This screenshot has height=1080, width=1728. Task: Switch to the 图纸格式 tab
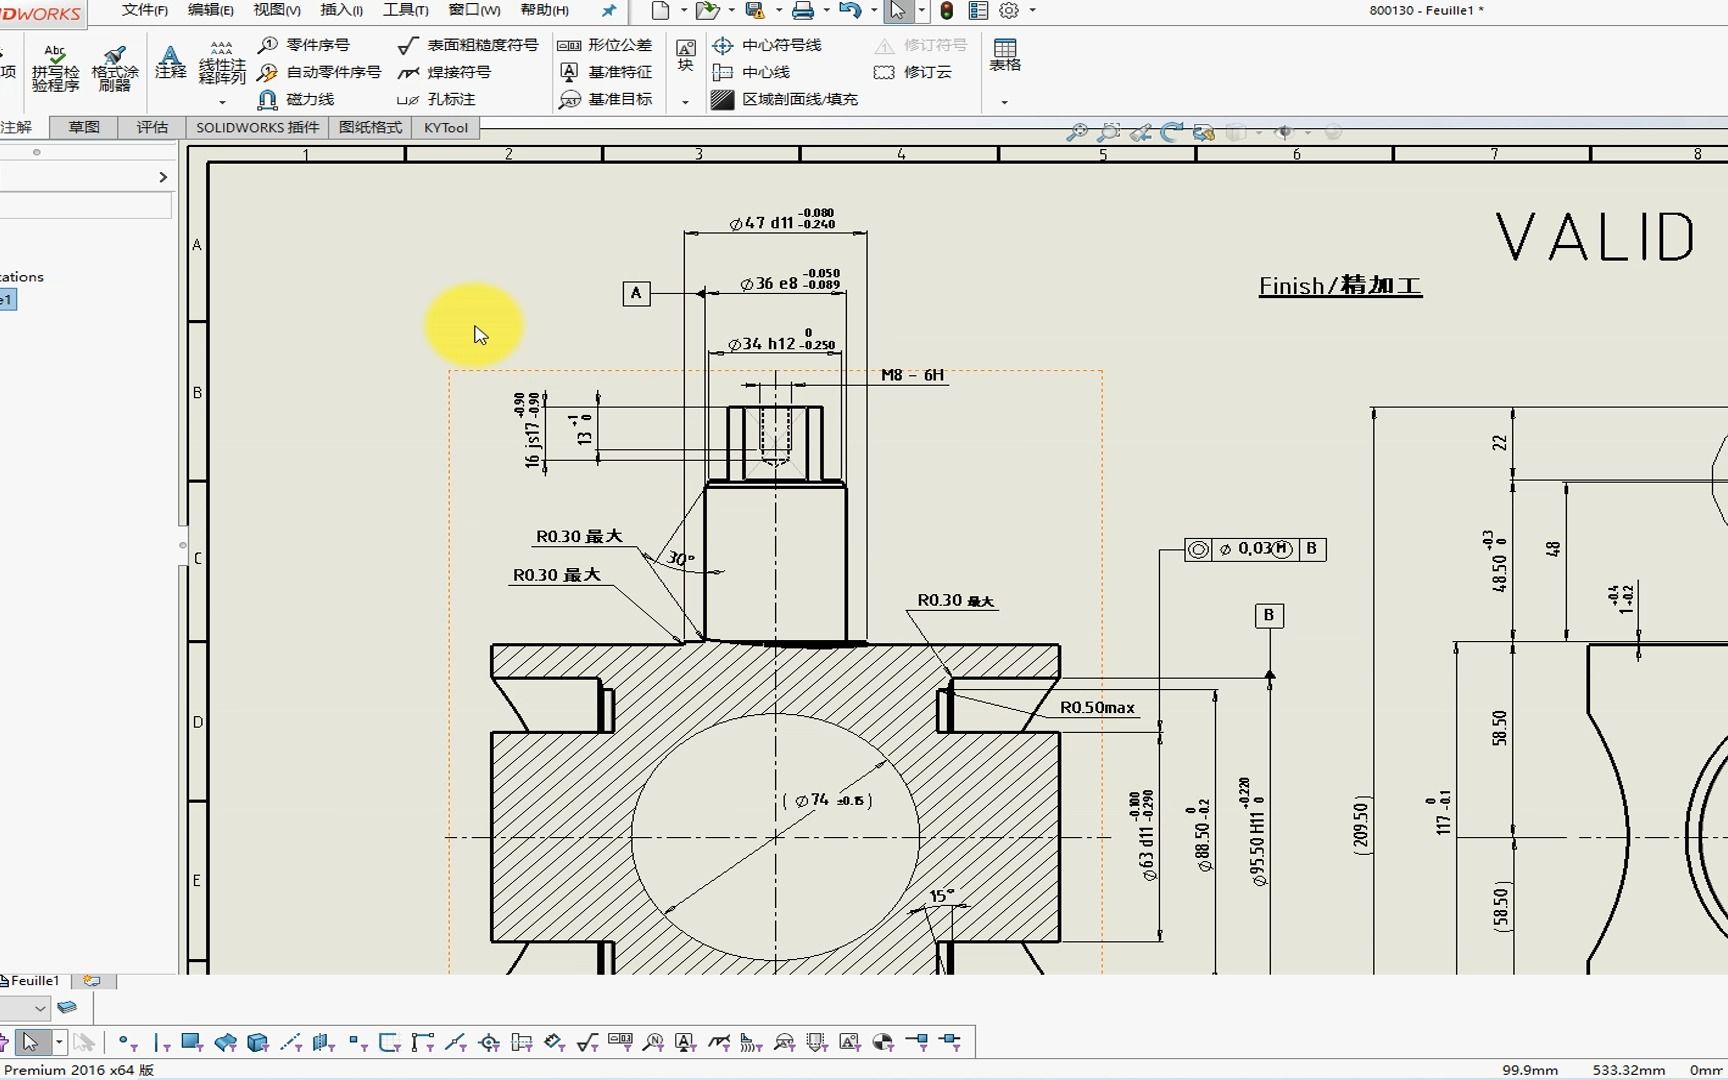[369, 127]
